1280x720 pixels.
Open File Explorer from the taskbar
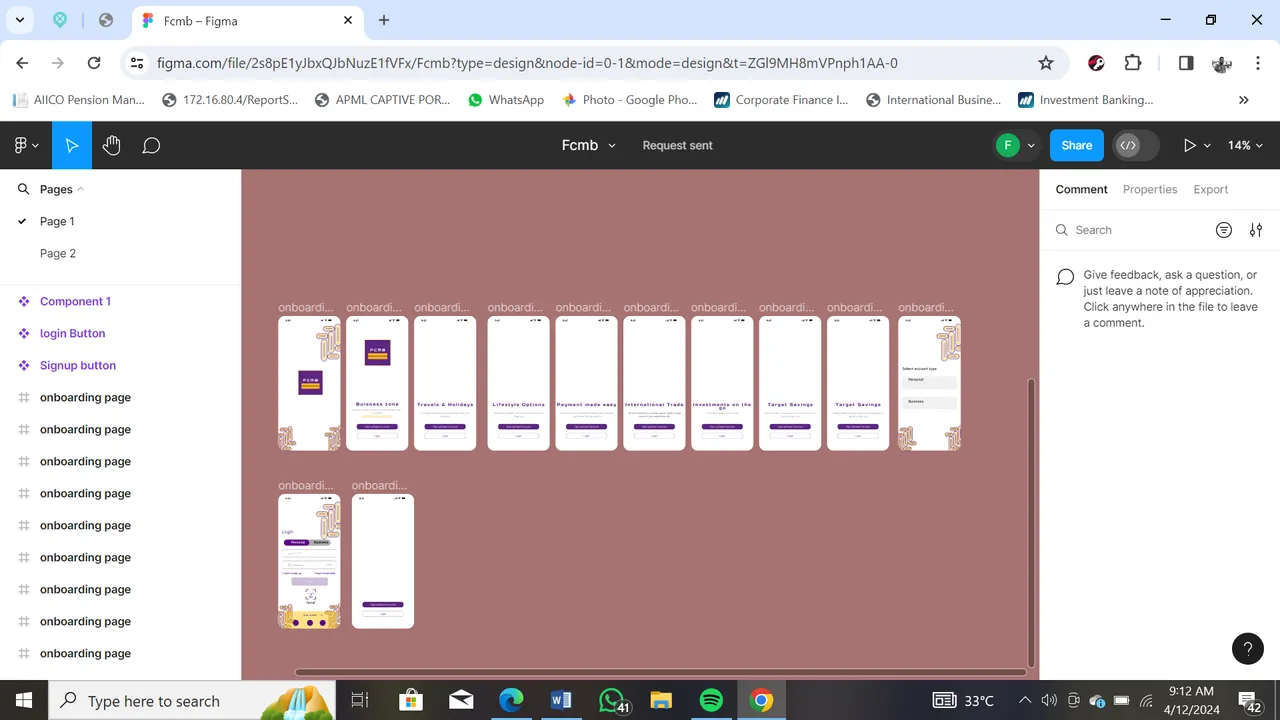[661, 700]
